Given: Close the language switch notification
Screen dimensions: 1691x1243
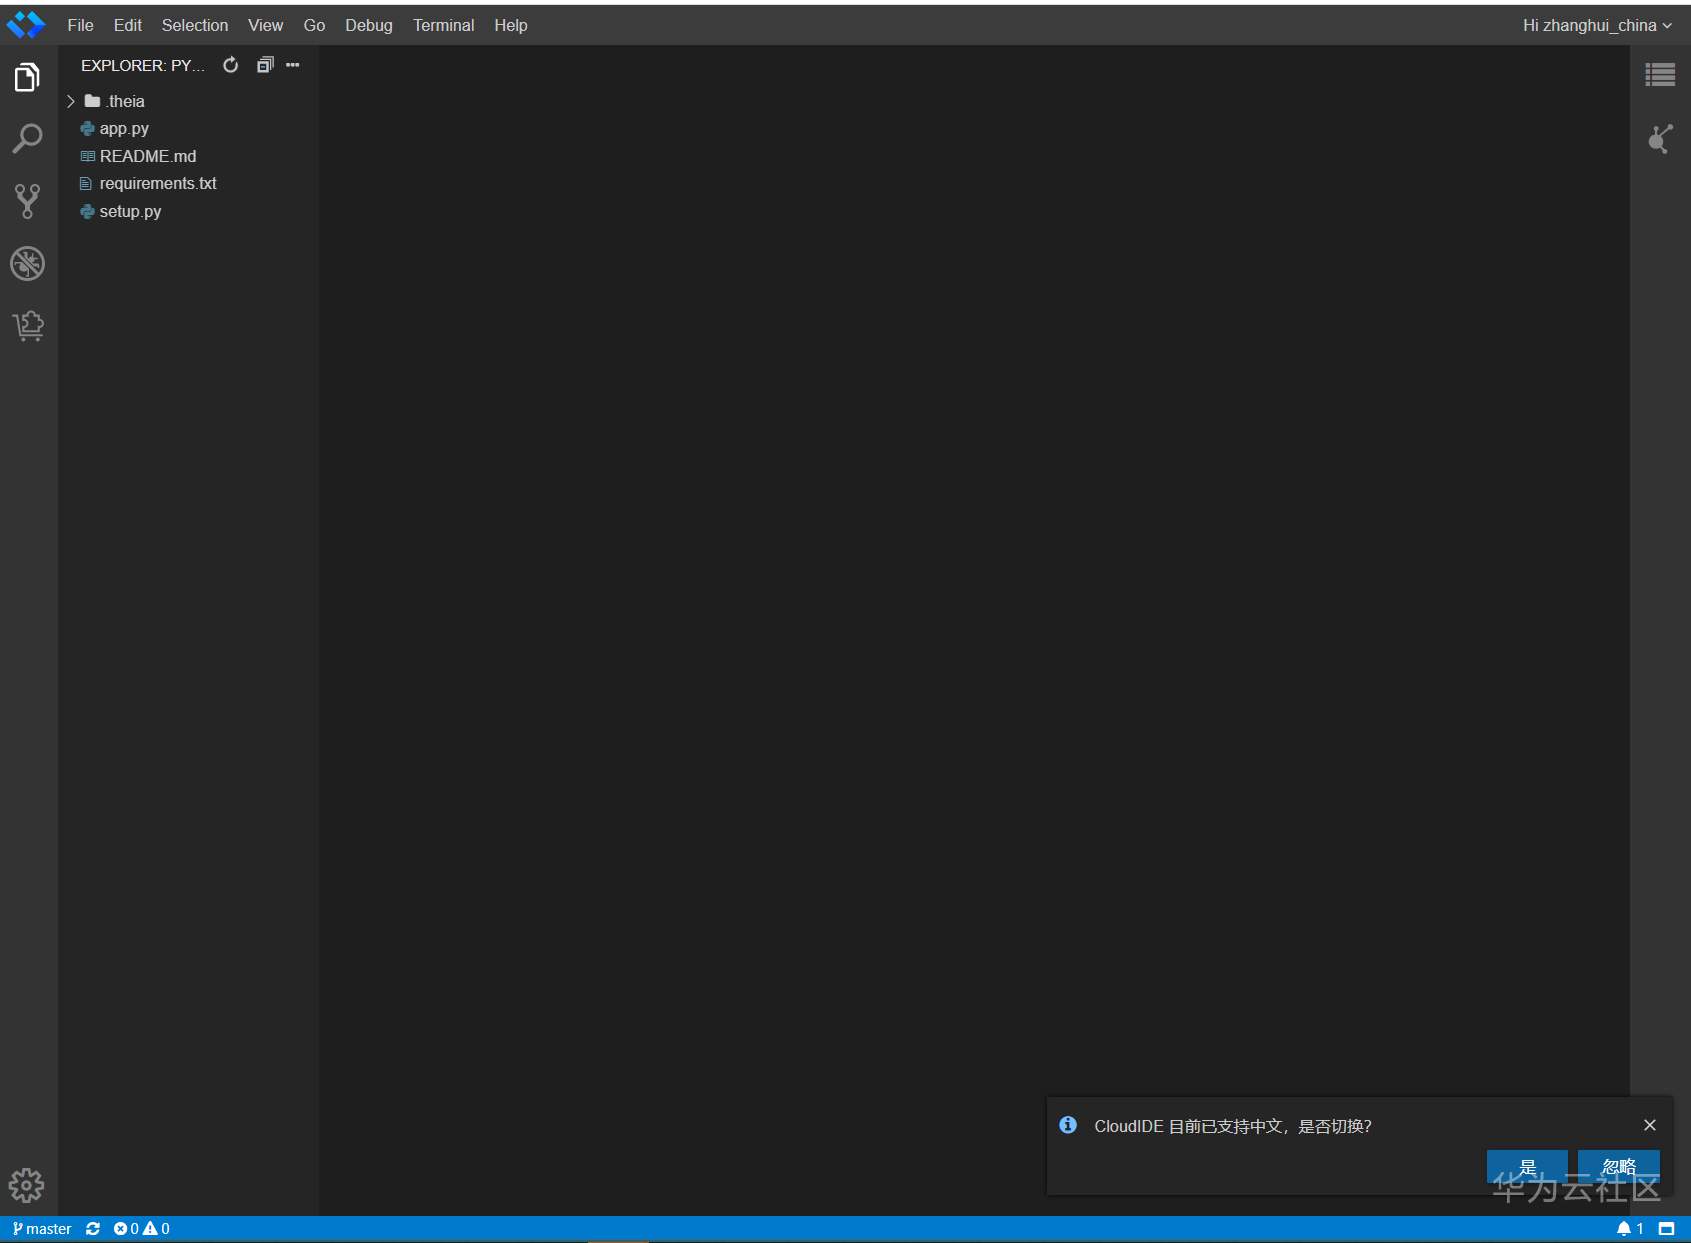Looking at the screenshot, I should 1650,1125.
